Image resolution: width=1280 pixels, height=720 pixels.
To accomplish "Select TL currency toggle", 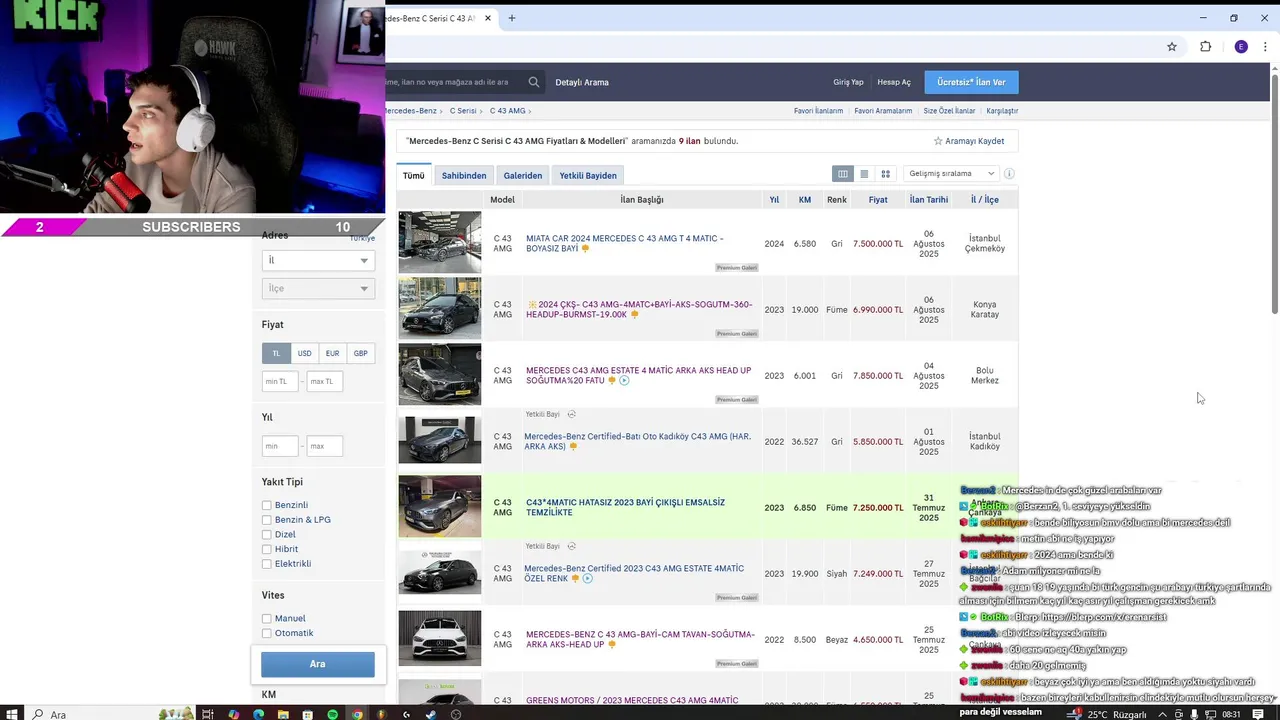I will [x=276, y=353].
